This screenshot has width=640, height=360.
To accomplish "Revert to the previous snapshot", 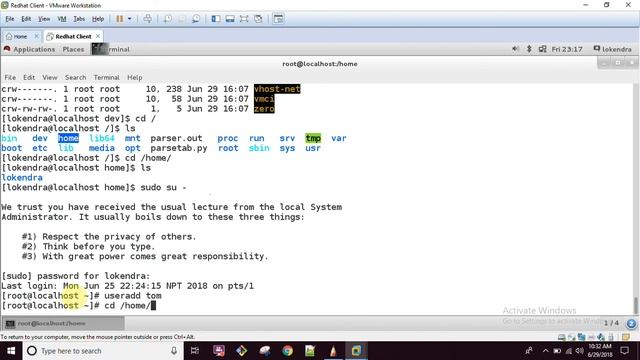I will pyautogui.click(x=182, y=19).
